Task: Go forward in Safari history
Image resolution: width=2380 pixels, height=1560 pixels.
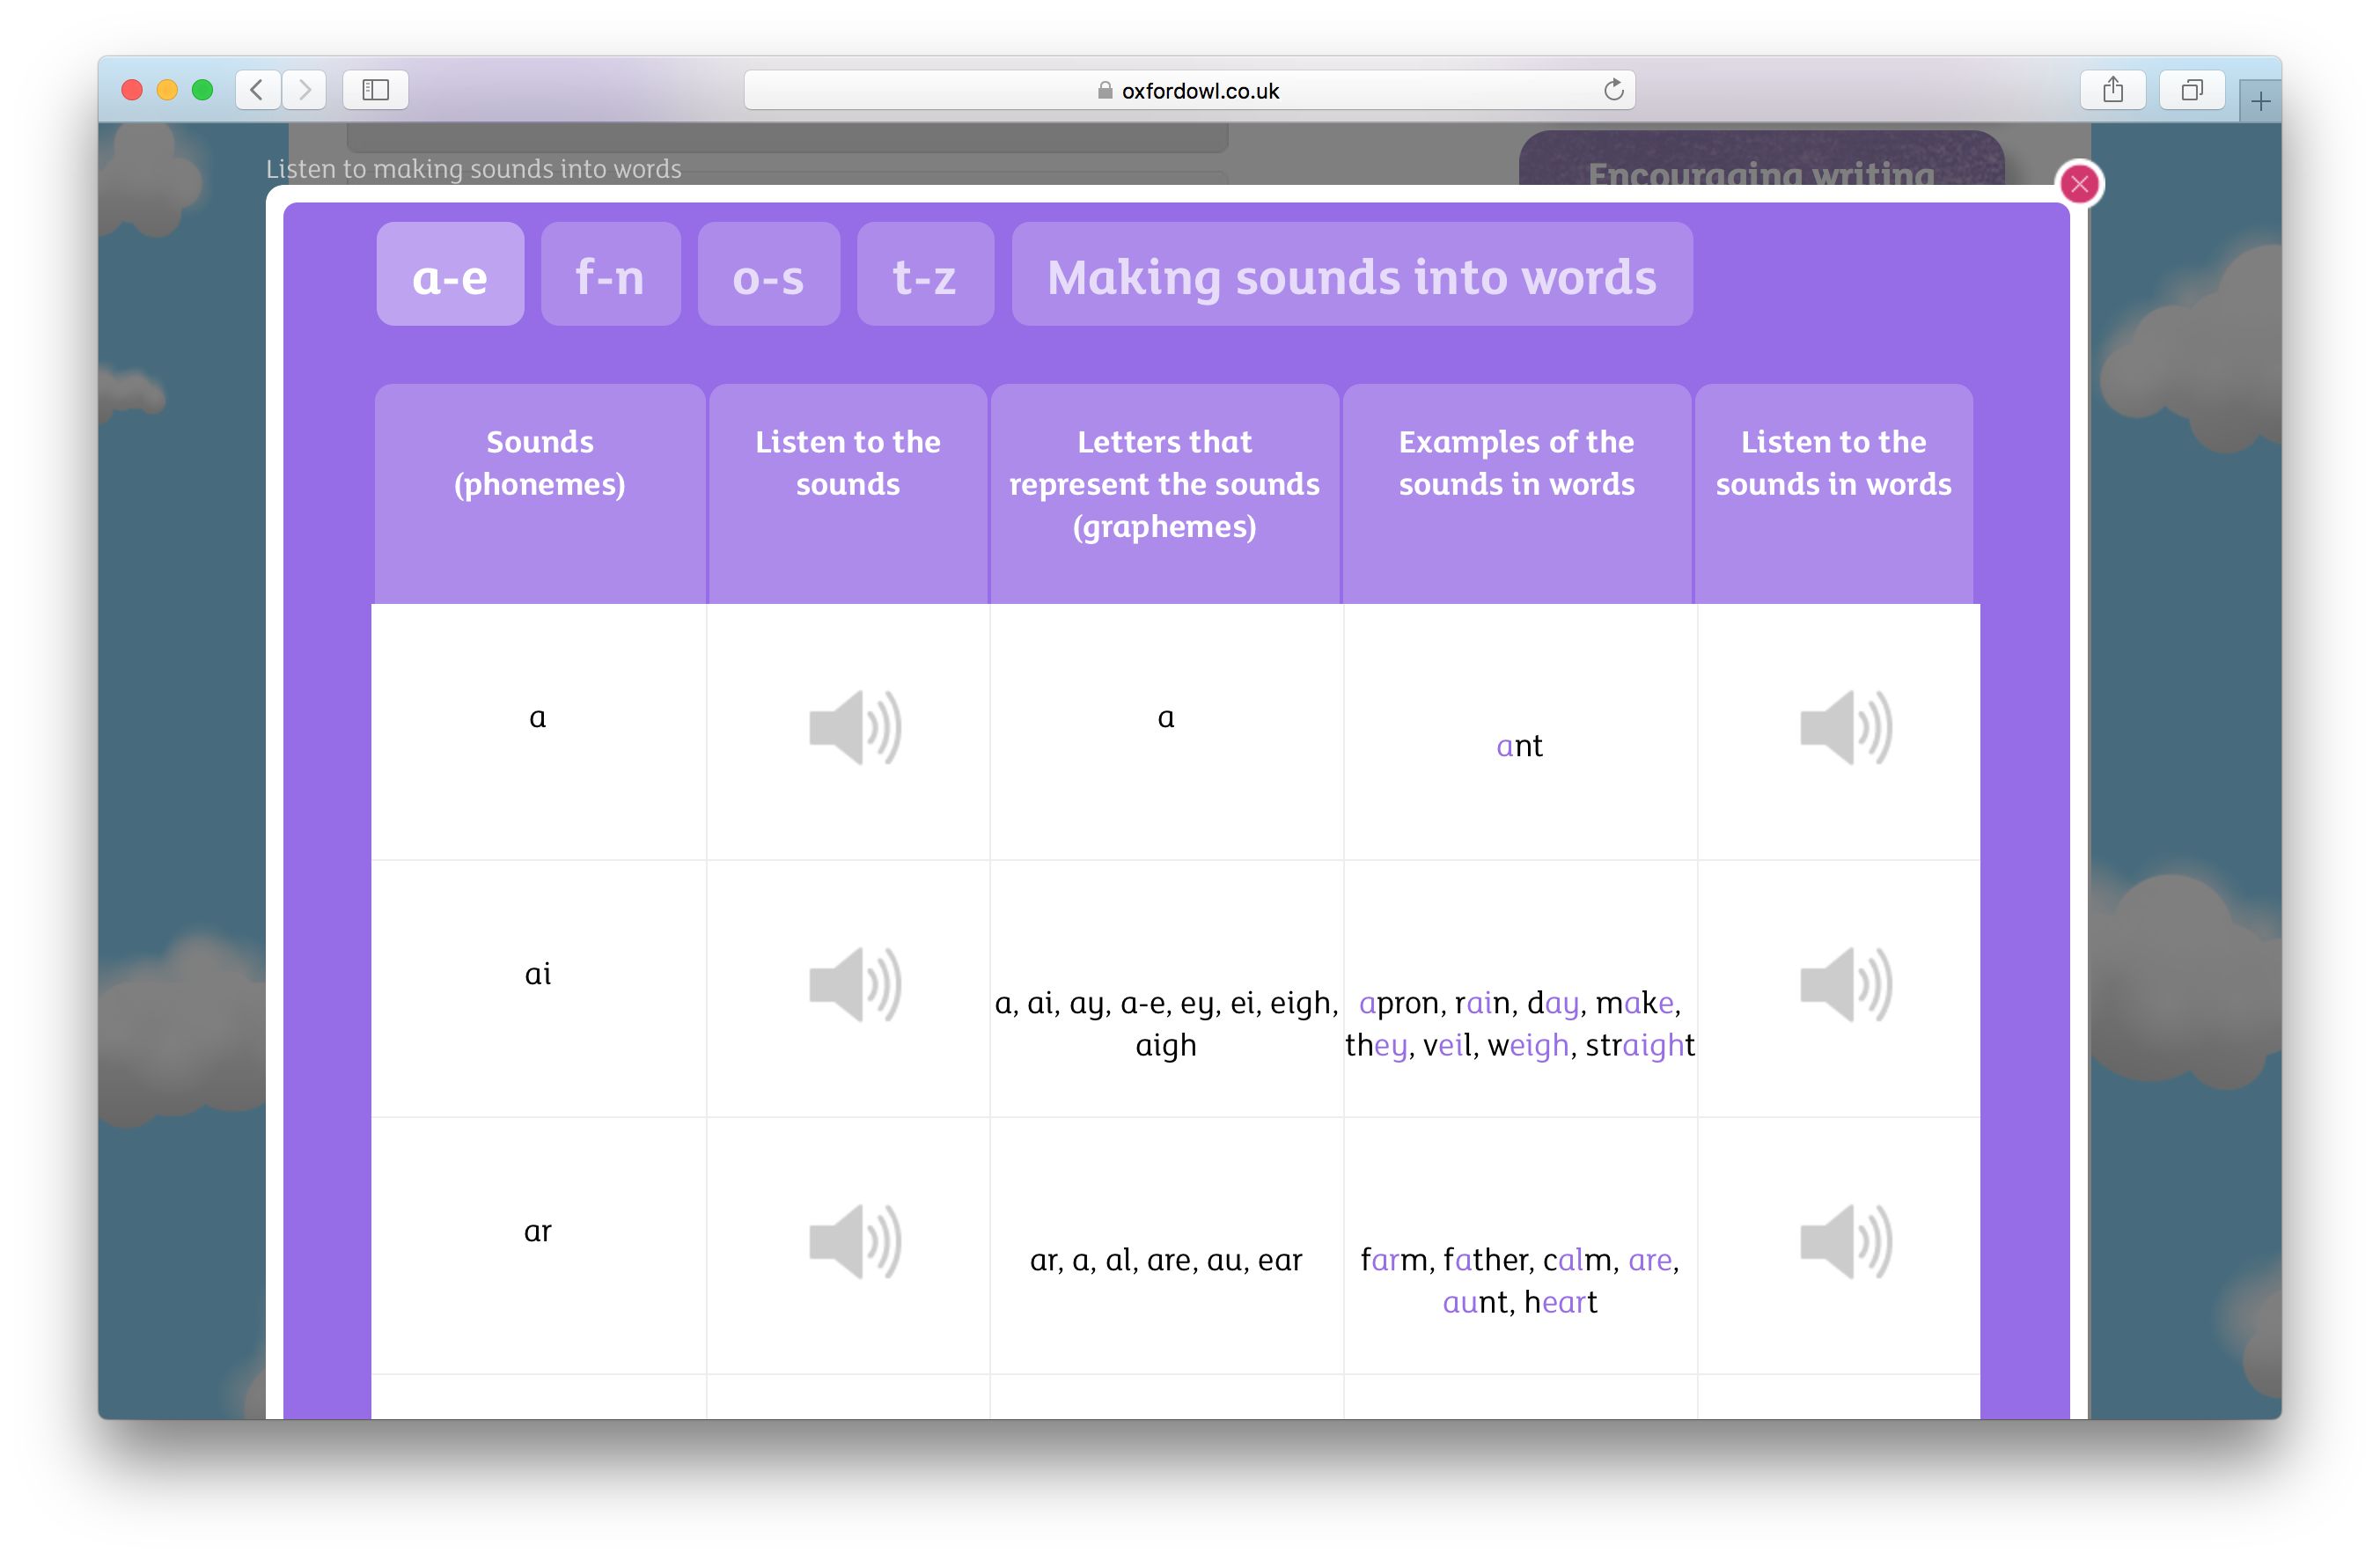Action: tap(304, 90)
